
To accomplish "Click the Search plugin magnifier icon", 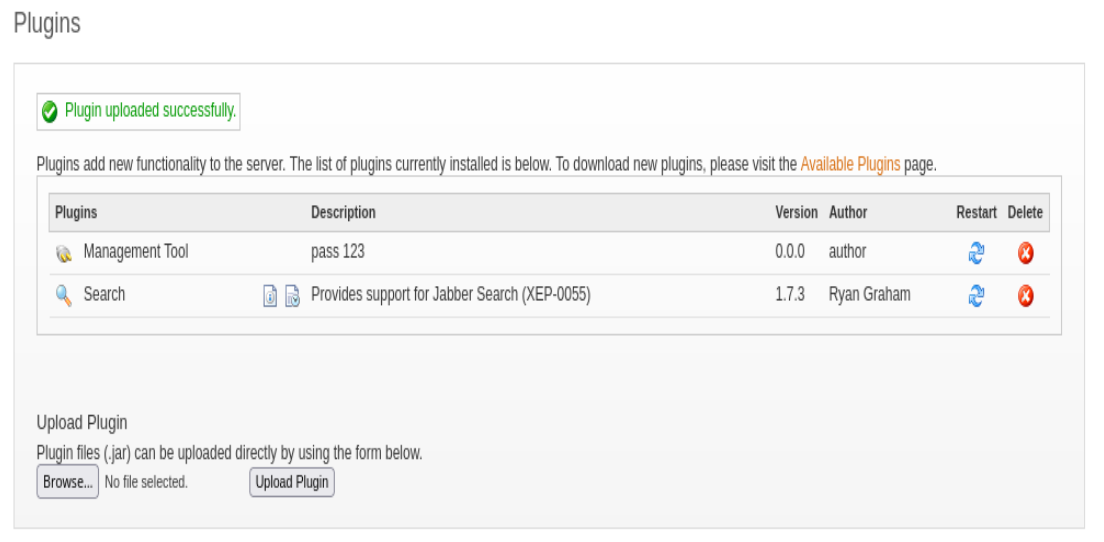I will [x=64, y=296].
